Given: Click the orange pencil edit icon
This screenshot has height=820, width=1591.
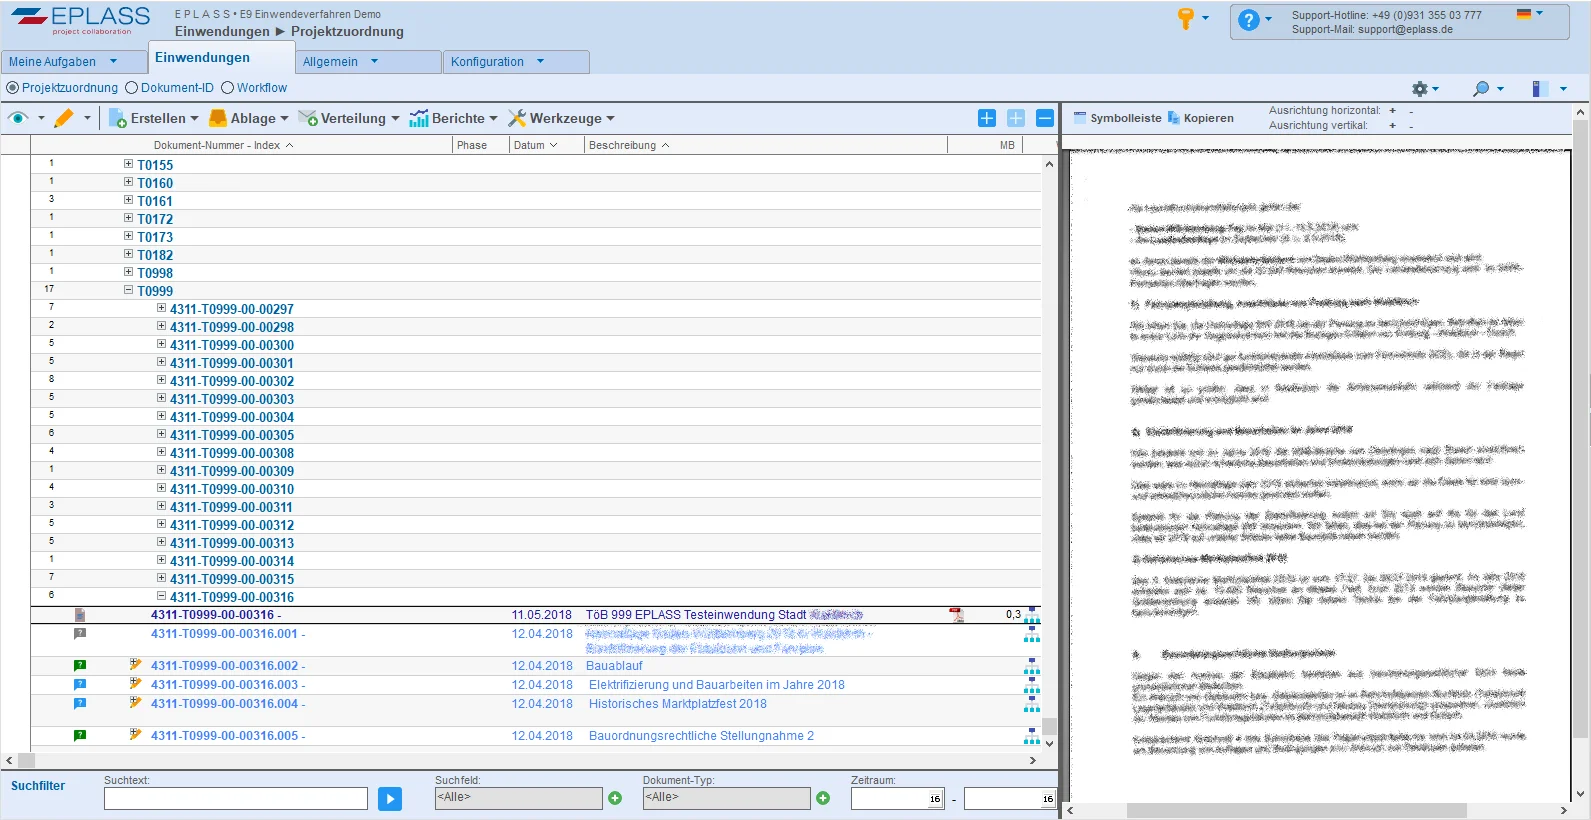Looking at the screenshot, I should [64, 118].
